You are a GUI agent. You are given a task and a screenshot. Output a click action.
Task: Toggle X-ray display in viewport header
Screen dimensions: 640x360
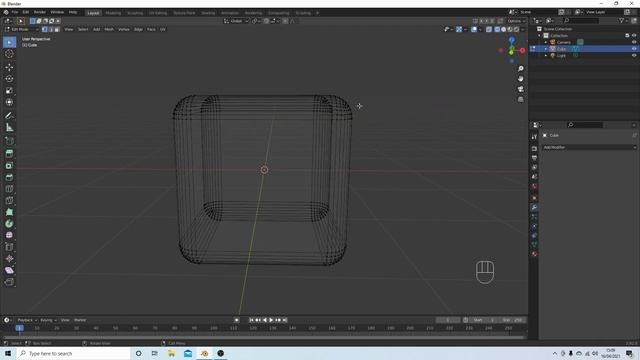(x=489, y=29)
